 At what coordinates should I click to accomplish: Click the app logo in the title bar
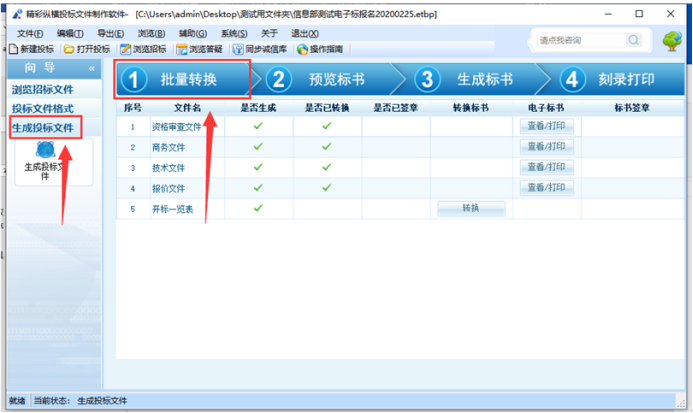(x=17, y=14)
